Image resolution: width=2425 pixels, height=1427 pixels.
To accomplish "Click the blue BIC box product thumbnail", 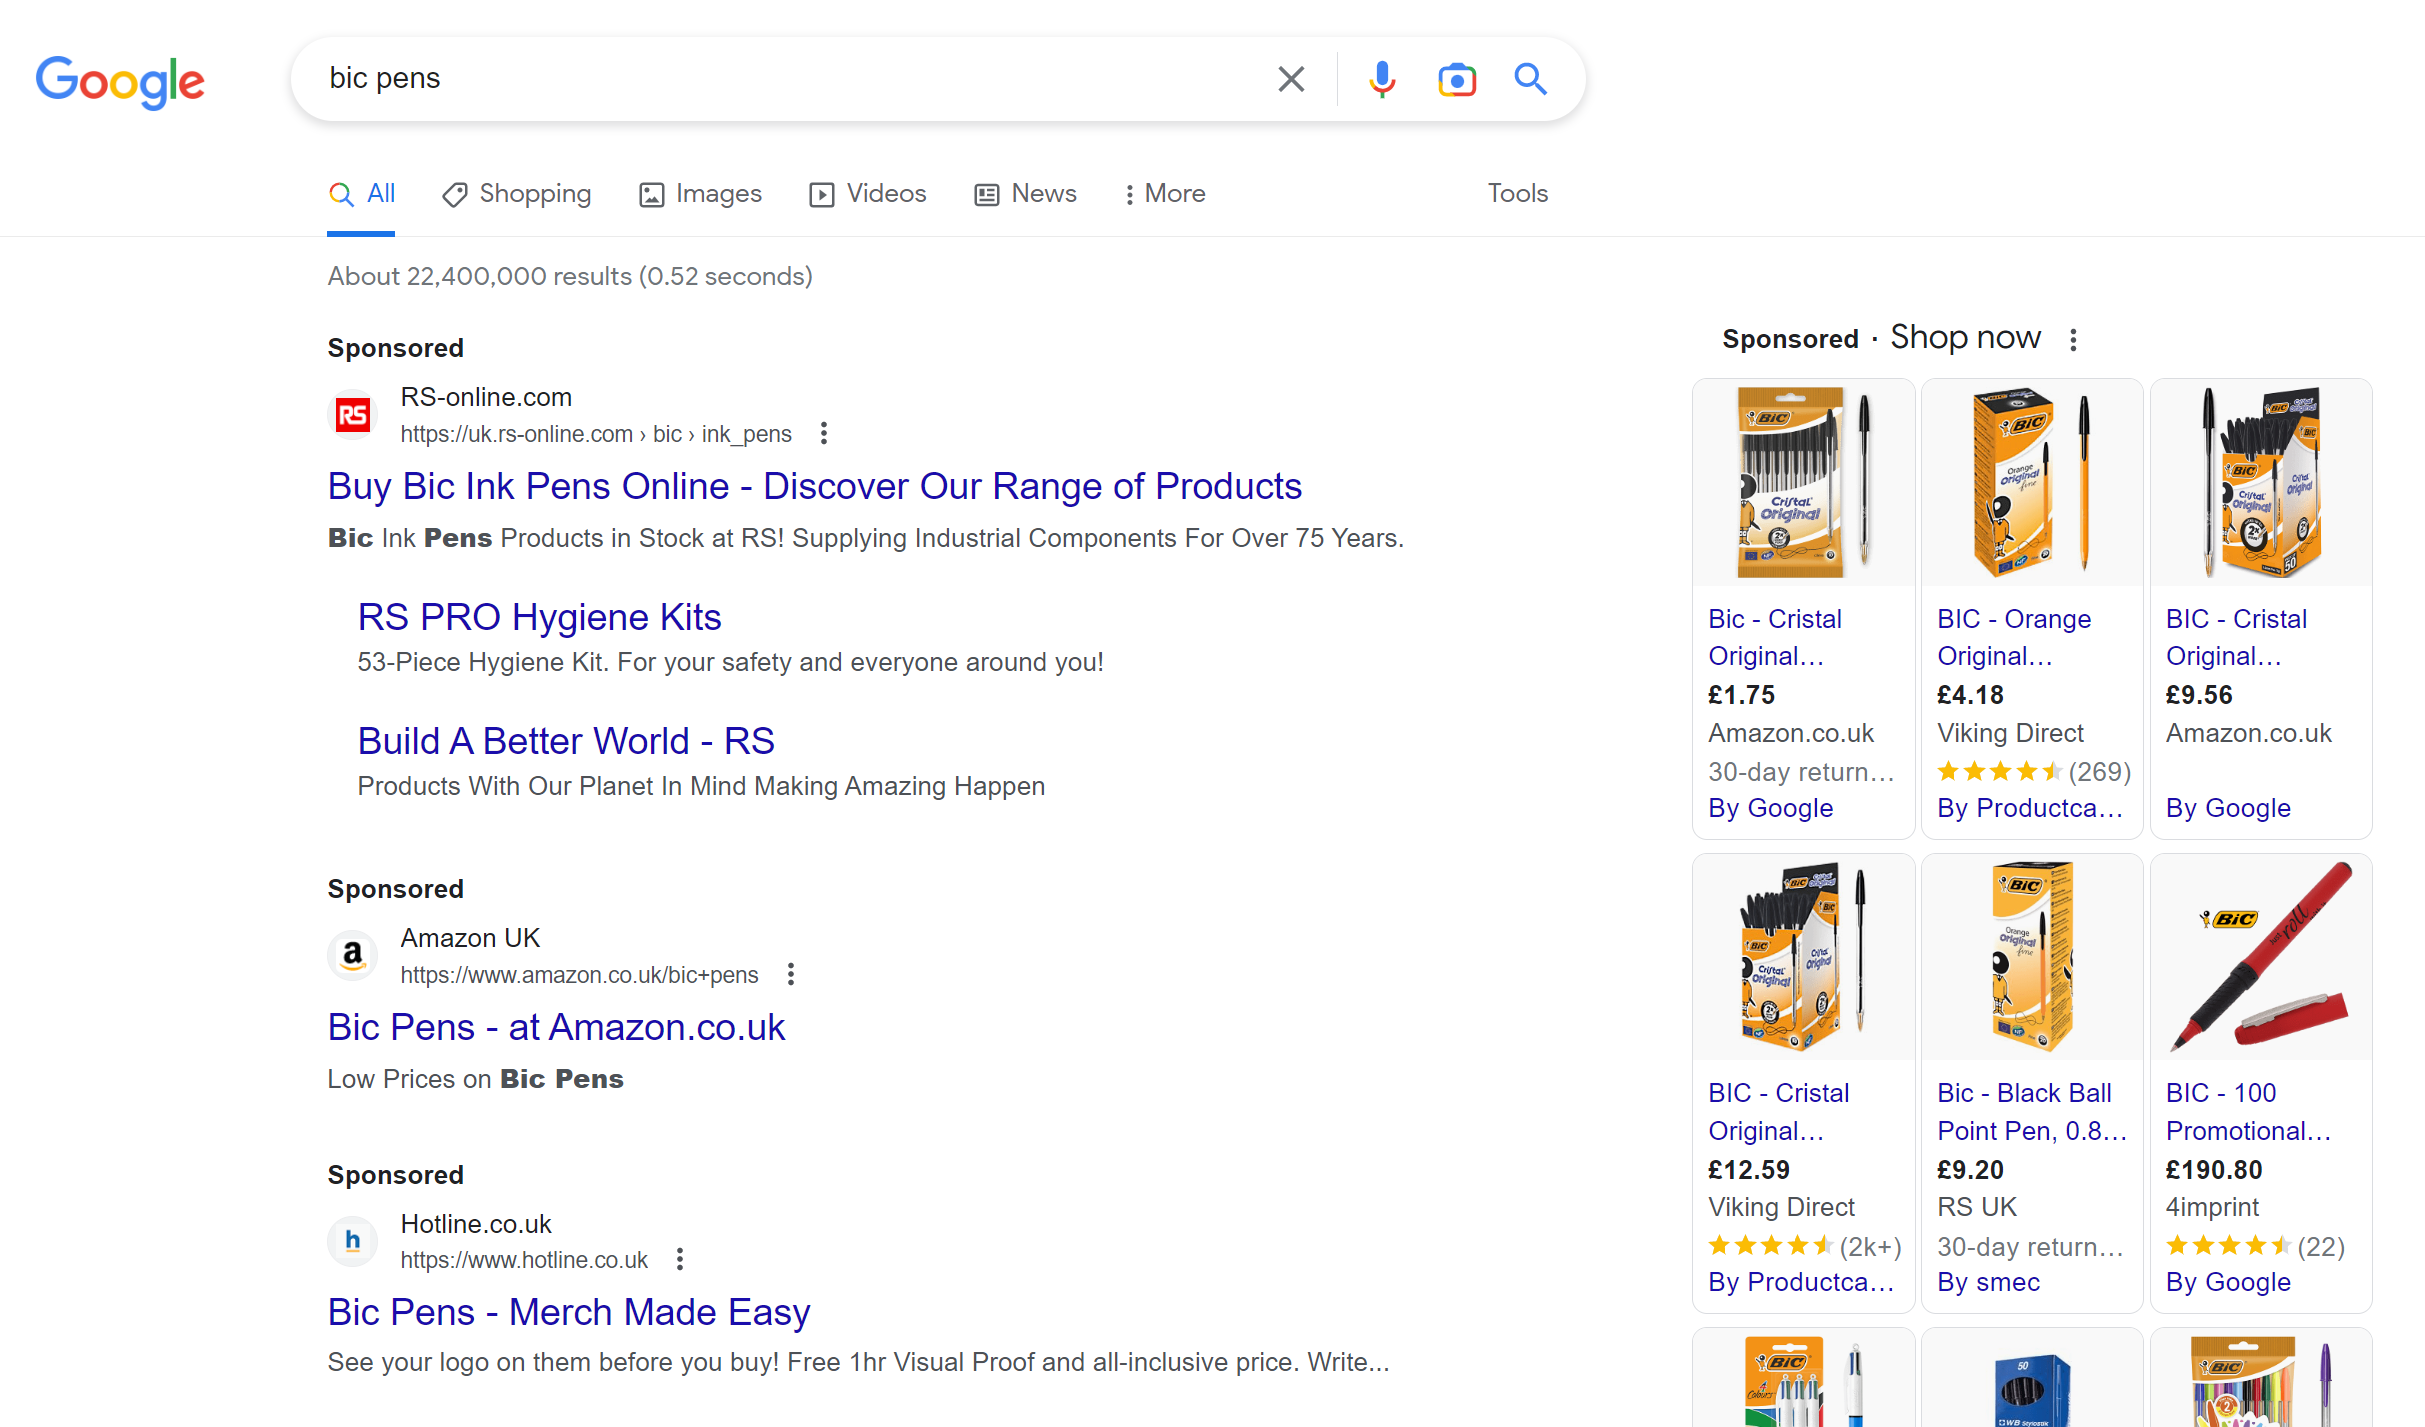I will tap(2032, 1379).
